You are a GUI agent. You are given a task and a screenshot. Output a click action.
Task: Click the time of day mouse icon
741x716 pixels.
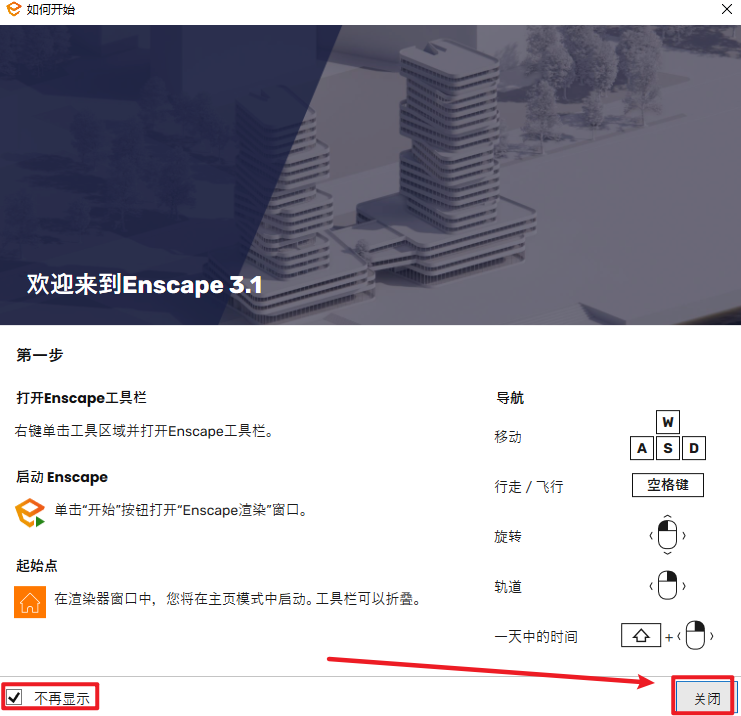[x=695, y=635]
